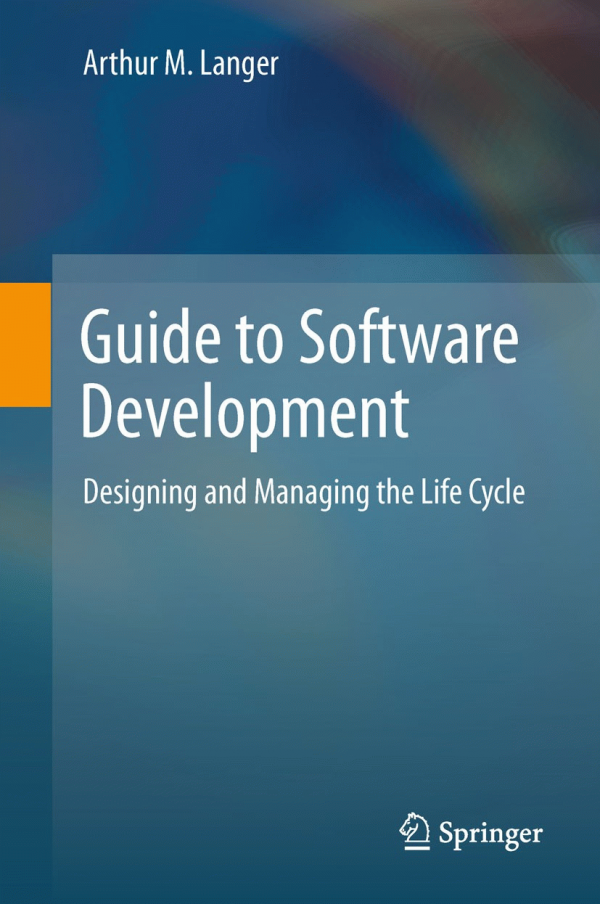
Task: Click the book cover thumbnail's empty lower panel
Action: tap(300, 680)
